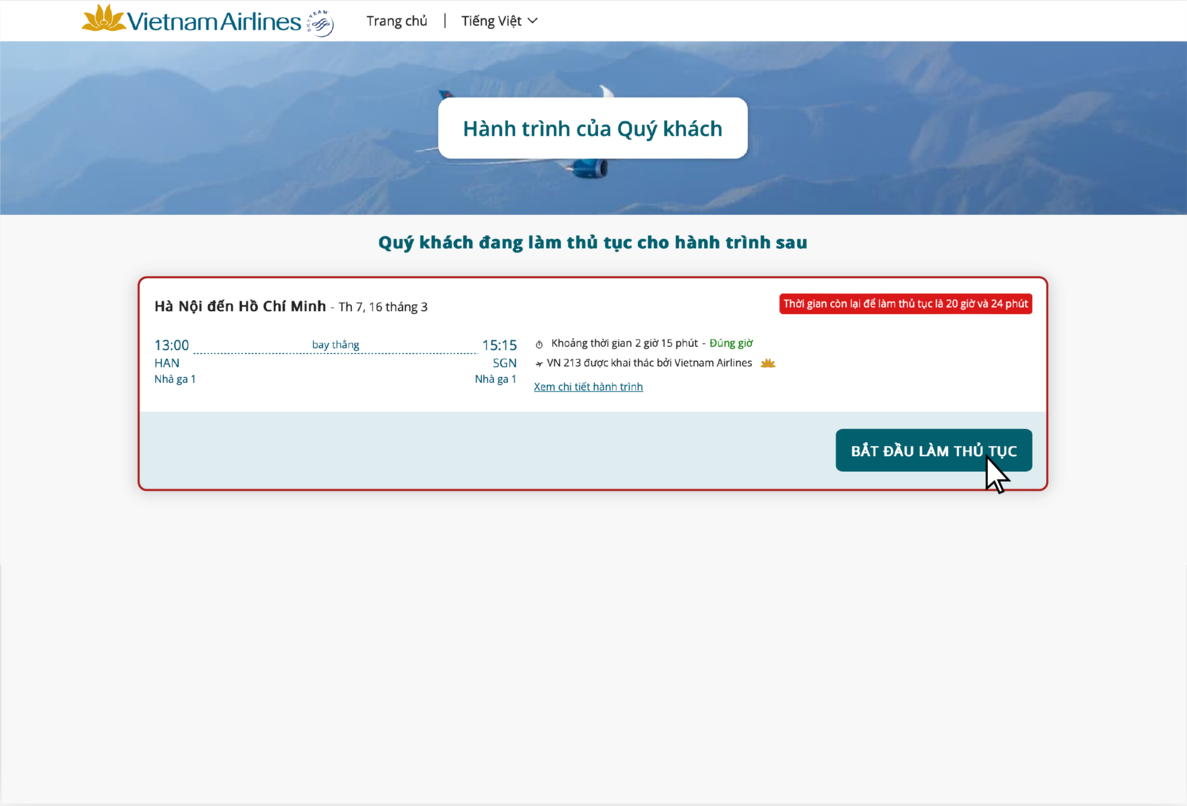Image resolution: width=1187 pixels, height=806 pixels.
Task: Open Xem chi tiết hành trình link
Action: pos(587,386)
